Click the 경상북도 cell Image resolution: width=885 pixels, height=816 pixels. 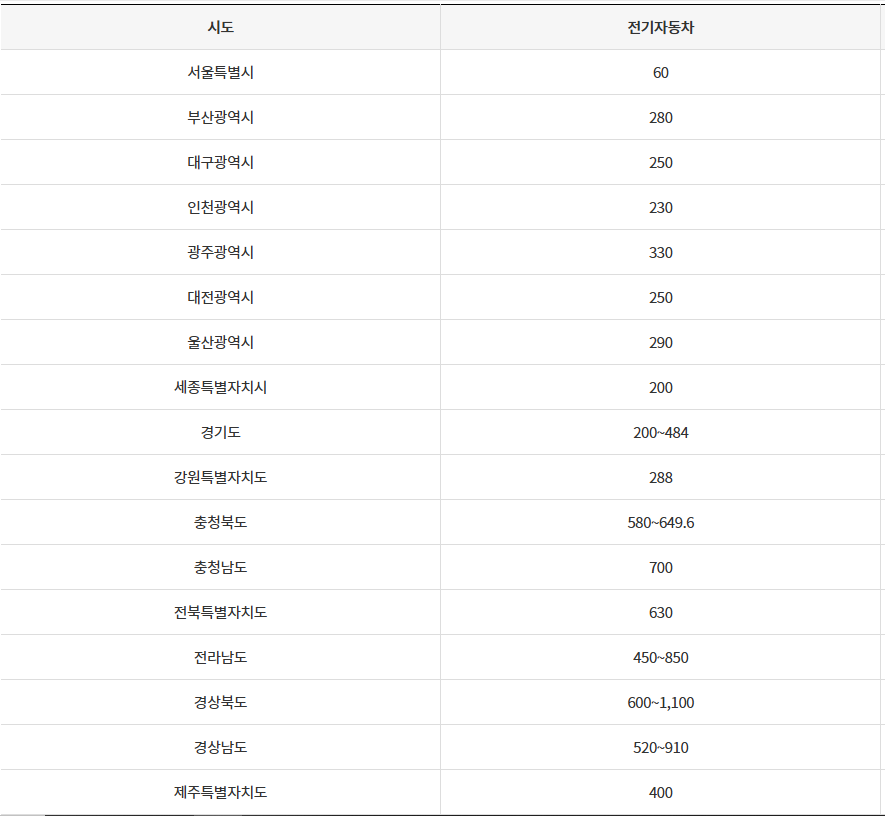pos(221,703)
